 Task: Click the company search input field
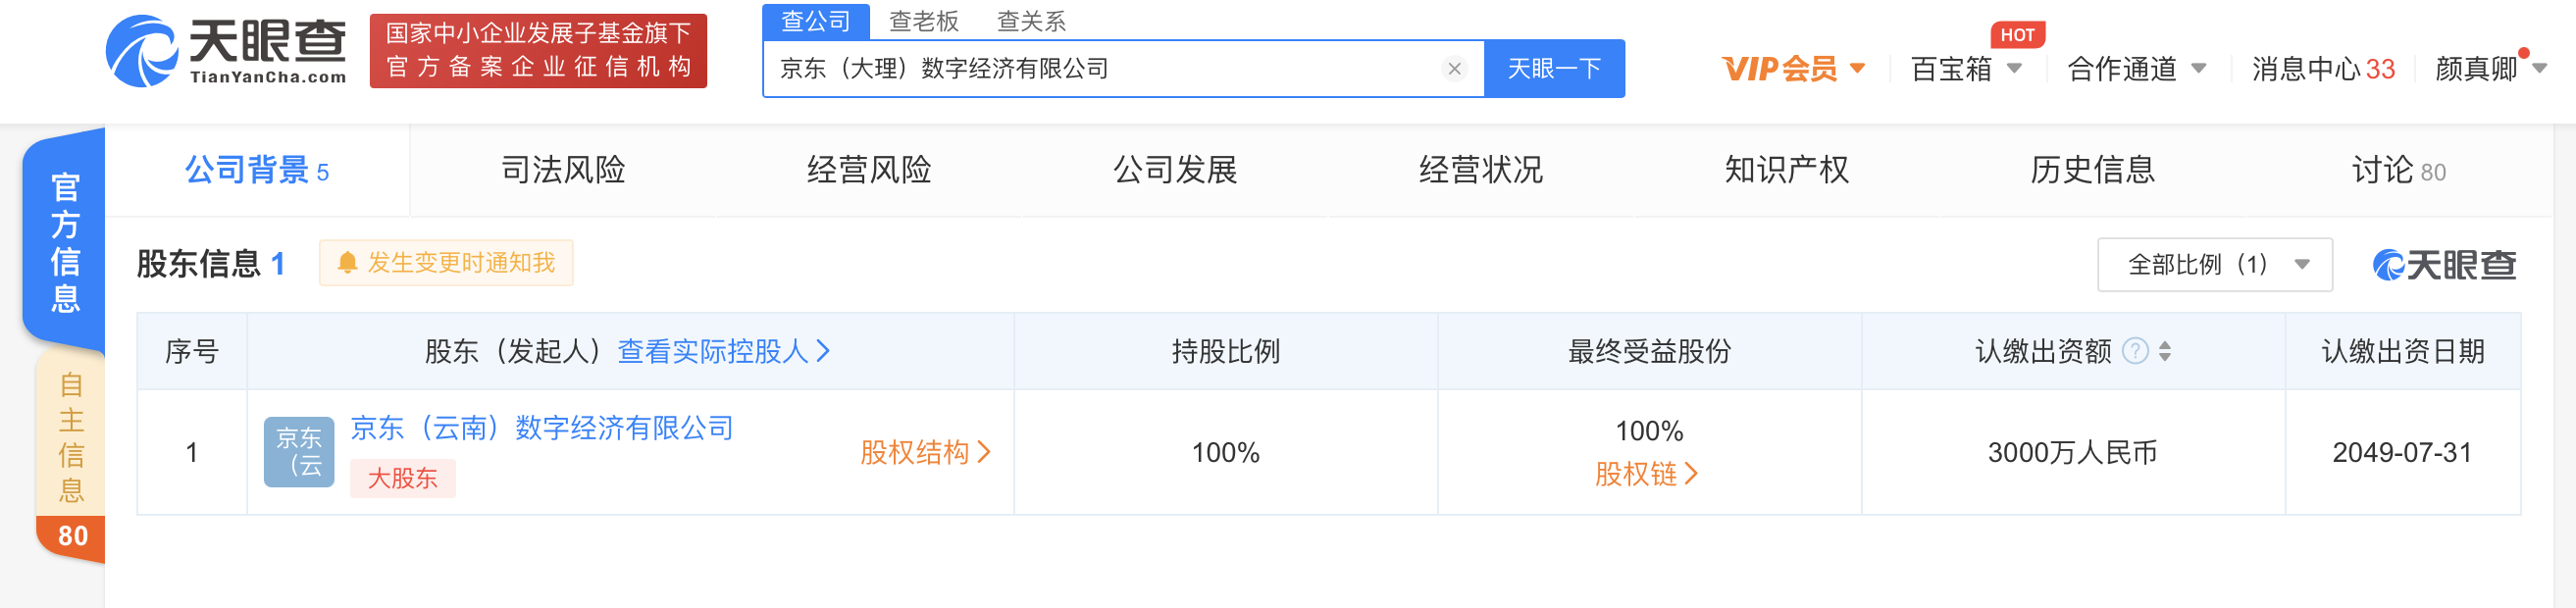coord(1100,69)
